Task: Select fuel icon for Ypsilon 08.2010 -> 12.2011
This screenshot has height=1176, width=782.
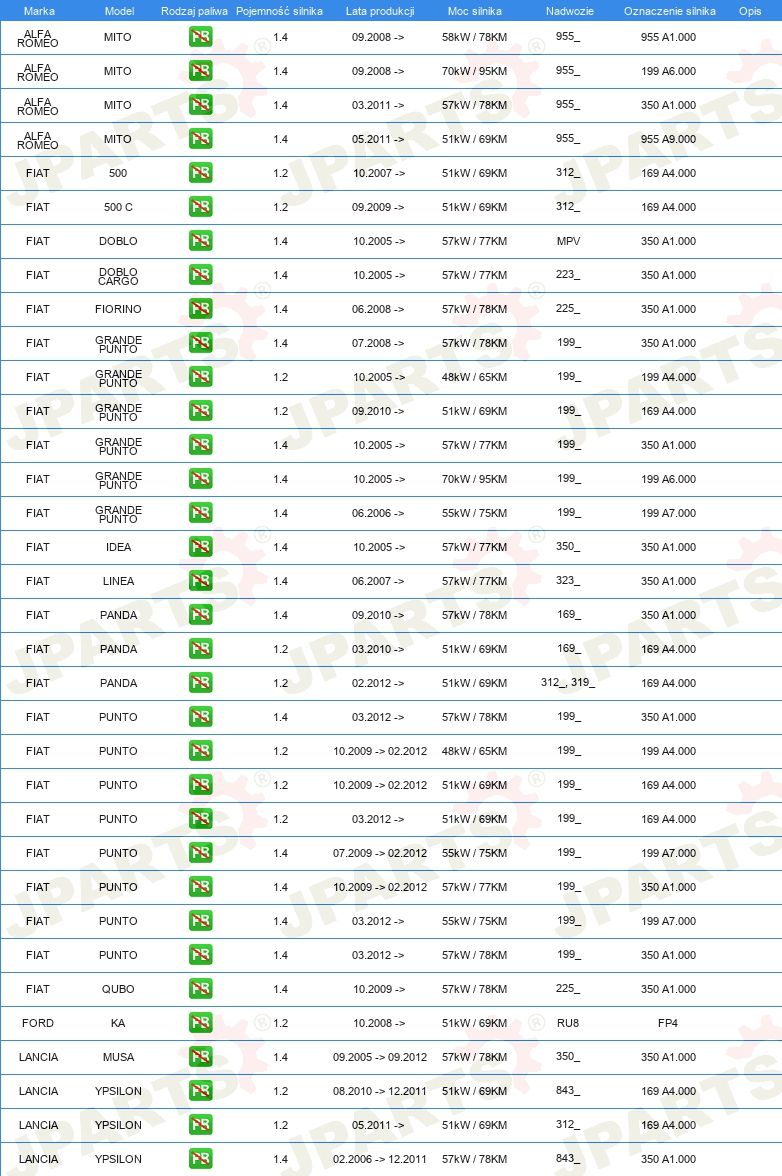Action: point(200,1091)
